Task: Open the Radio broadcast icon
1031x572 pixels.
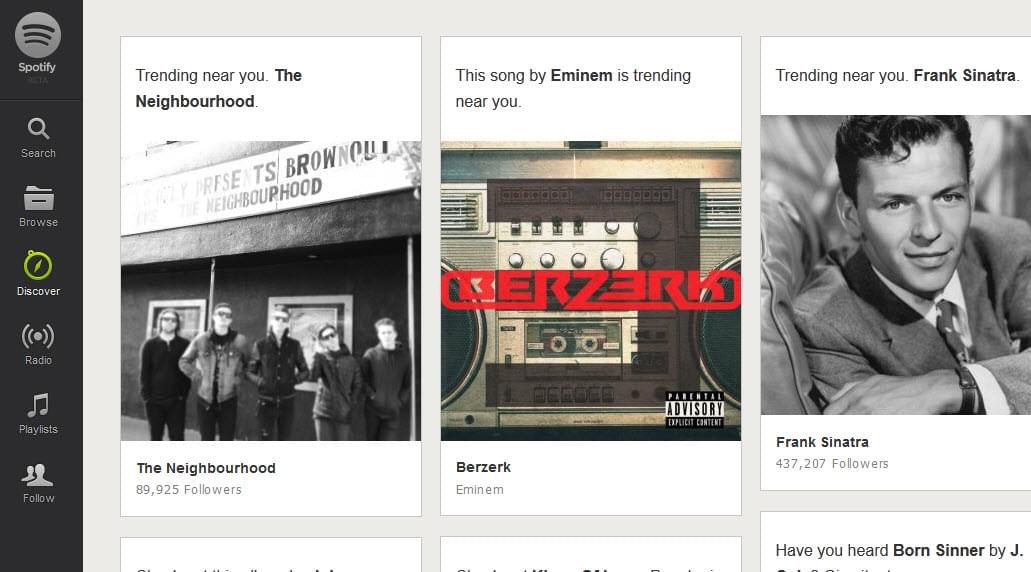Action: [x=38, y=336]
